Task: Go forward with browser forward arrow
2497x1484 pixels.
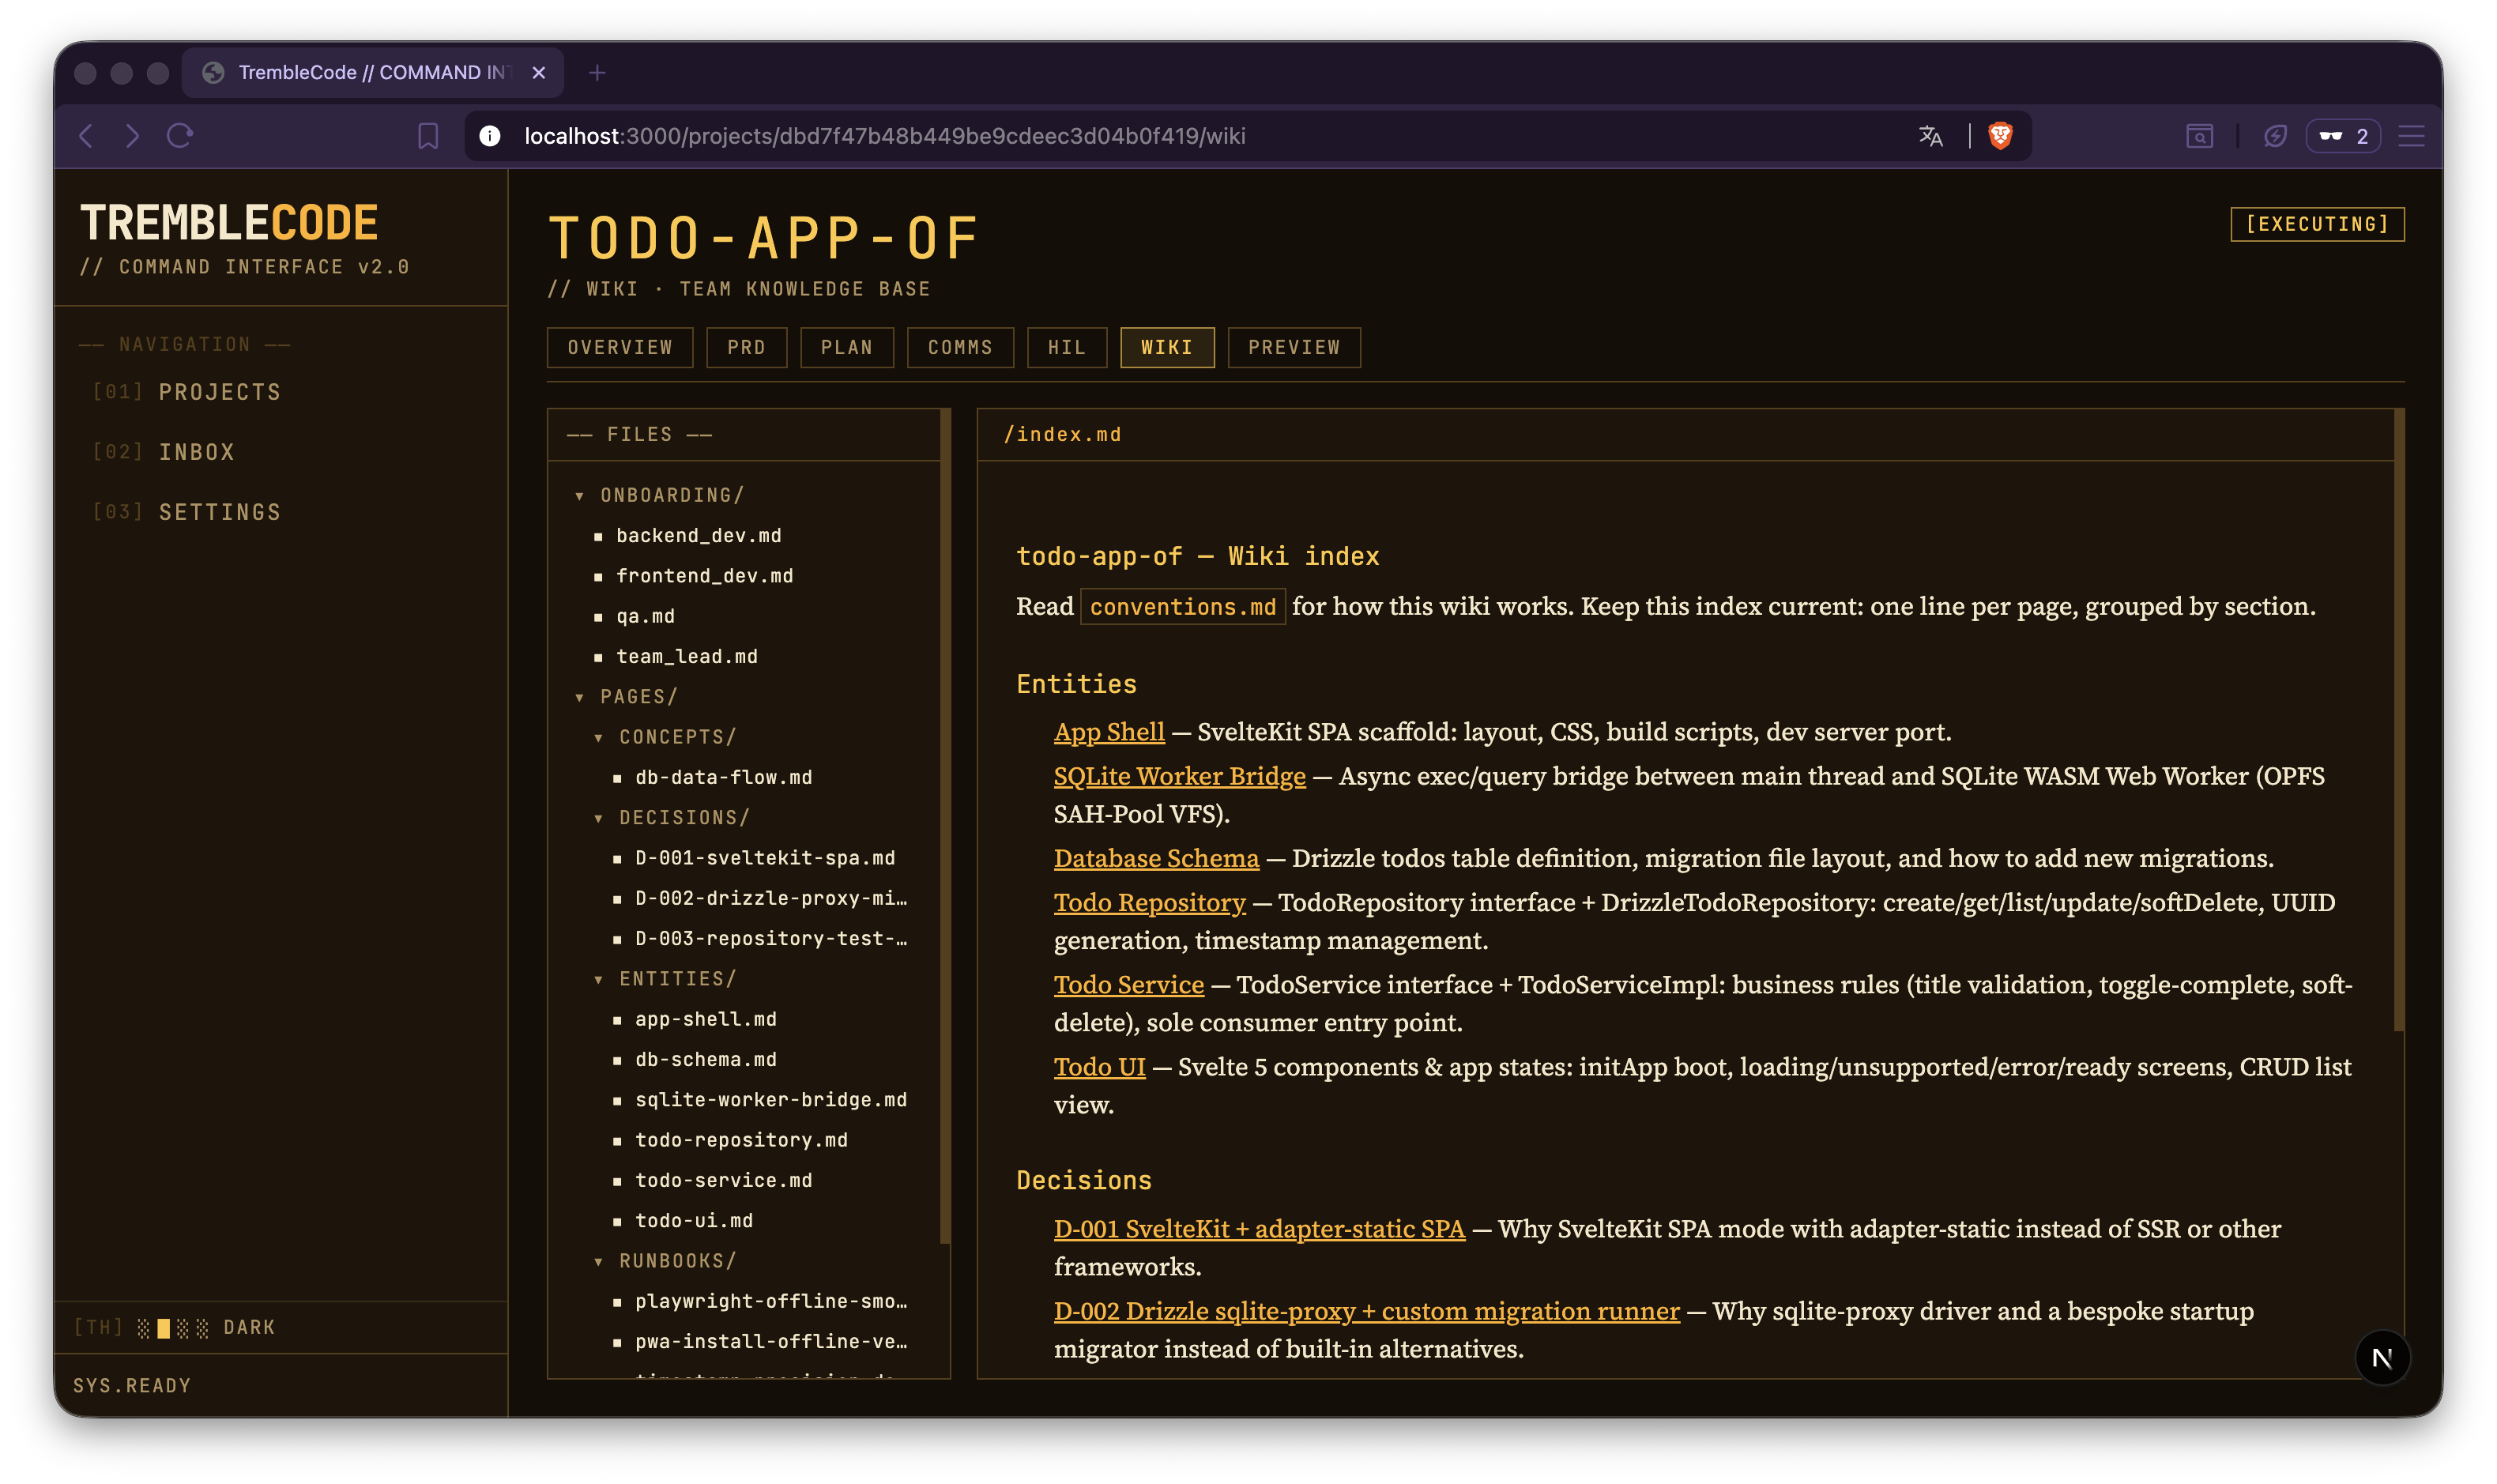Action: [133, 136]
